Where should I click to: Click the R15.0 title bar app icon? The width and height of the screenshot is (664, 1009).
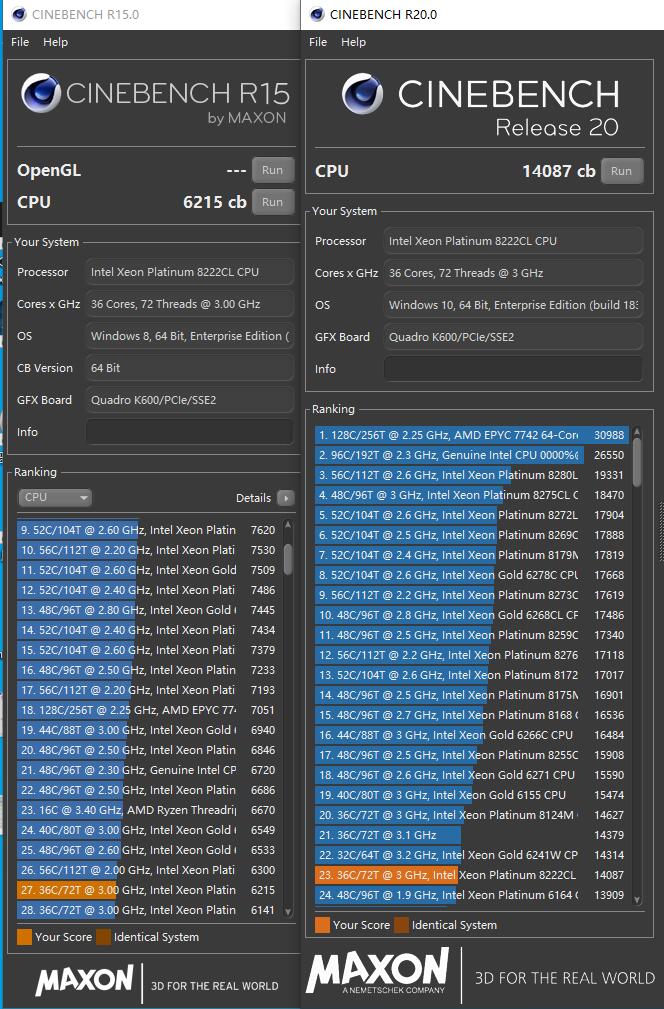point(16,15)
